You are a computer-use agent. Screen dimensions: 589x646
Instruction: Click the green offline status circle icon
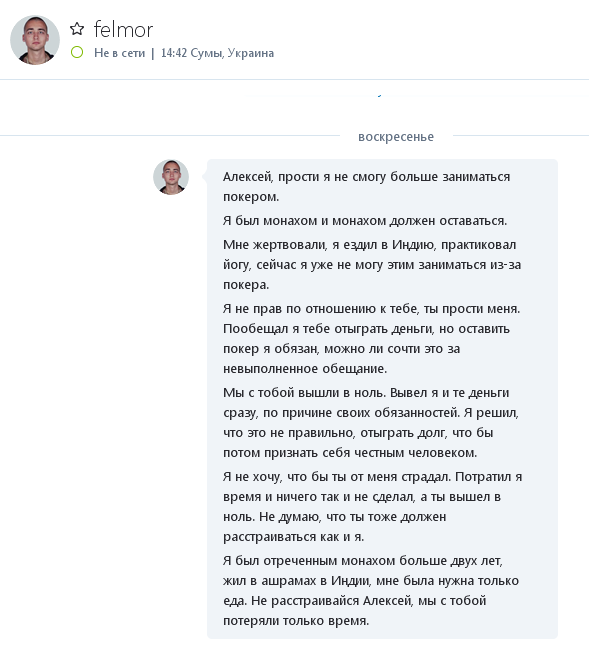point(77,52)
